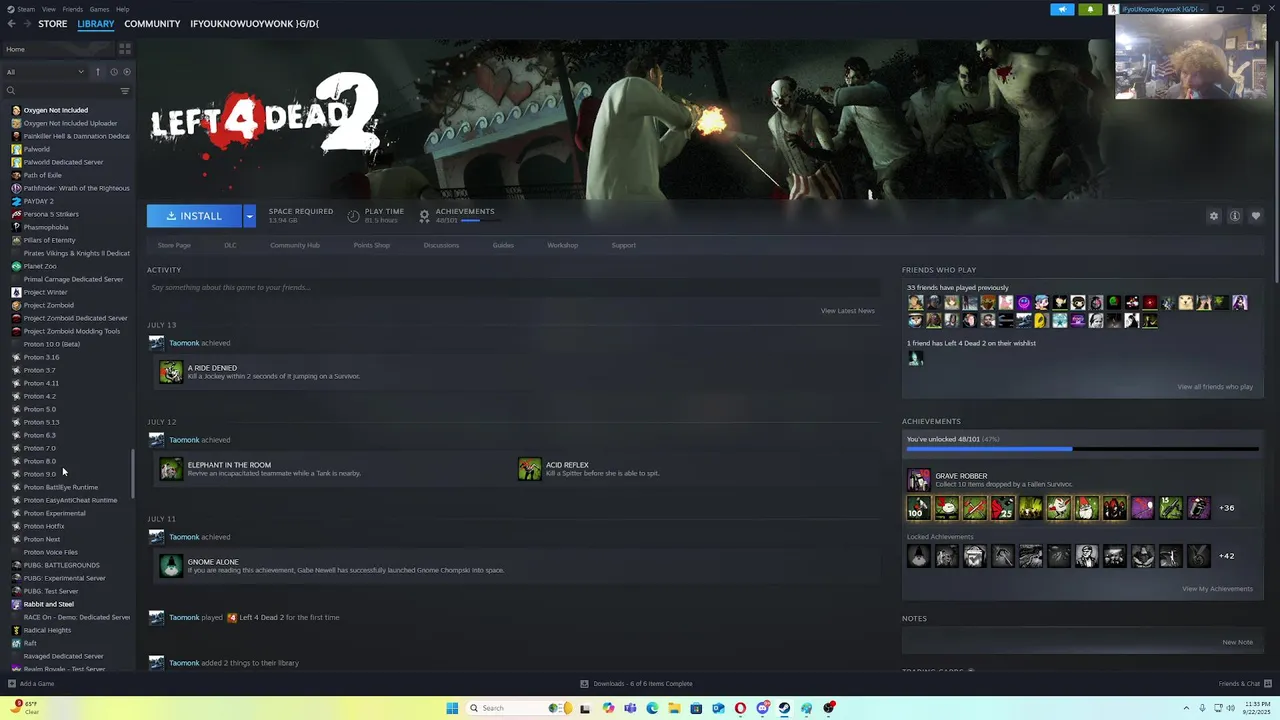1280x720 pixels.
Task: Expand the +42 locked achievements
Action: click(1226, 556)
